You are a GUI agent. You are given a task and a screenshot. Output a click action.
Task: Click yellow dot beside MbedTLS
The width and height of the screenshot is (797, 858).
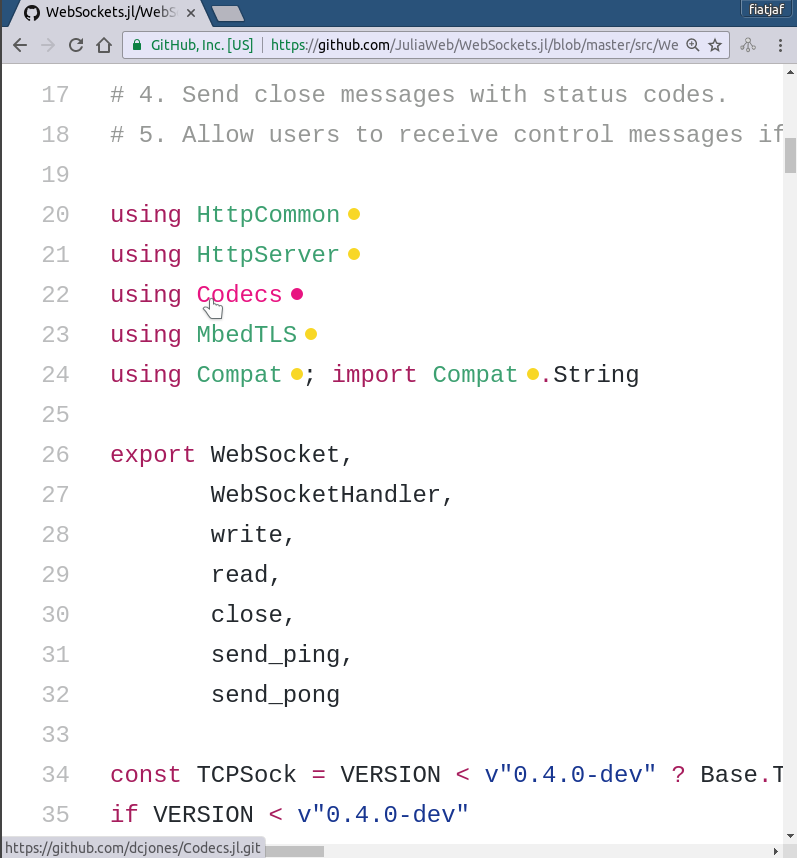311,334
